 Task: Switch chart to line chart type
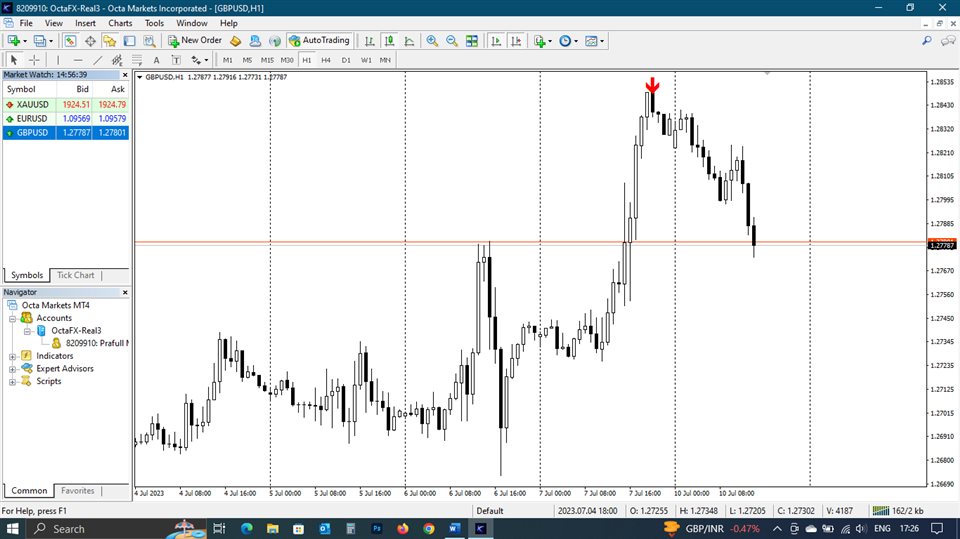pyautogui.click(x=409, y=41)
